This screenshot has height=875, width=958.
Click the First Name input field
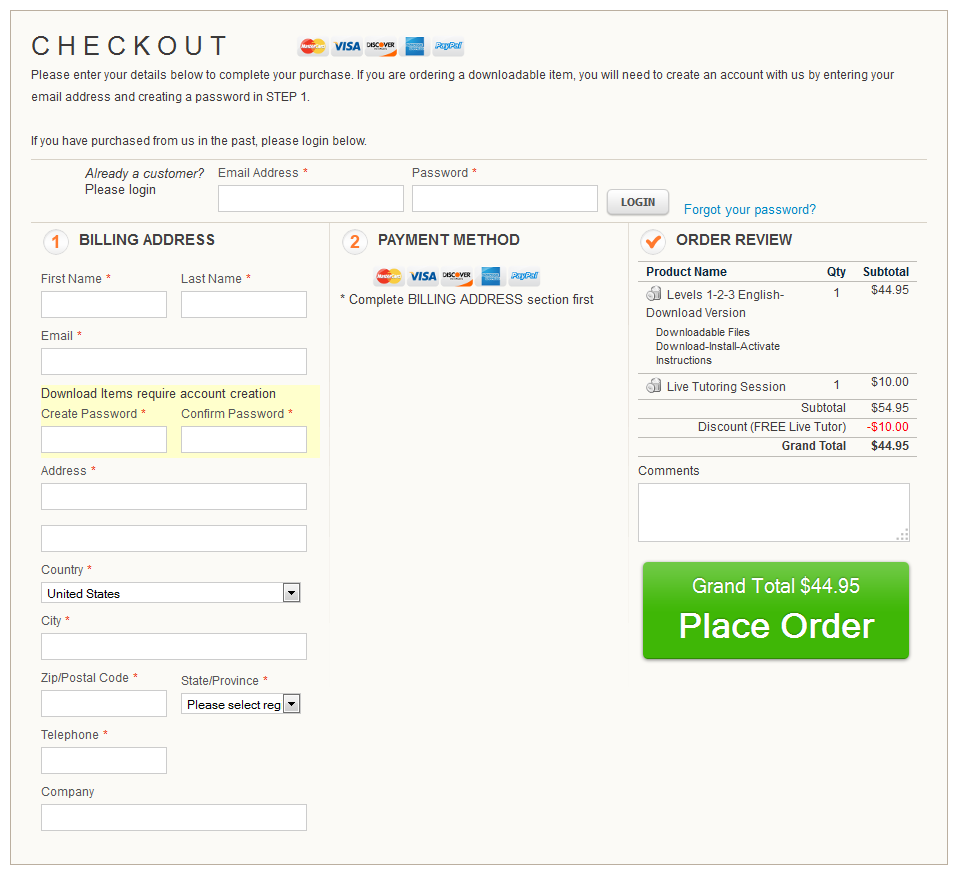[x=104, y=304]
